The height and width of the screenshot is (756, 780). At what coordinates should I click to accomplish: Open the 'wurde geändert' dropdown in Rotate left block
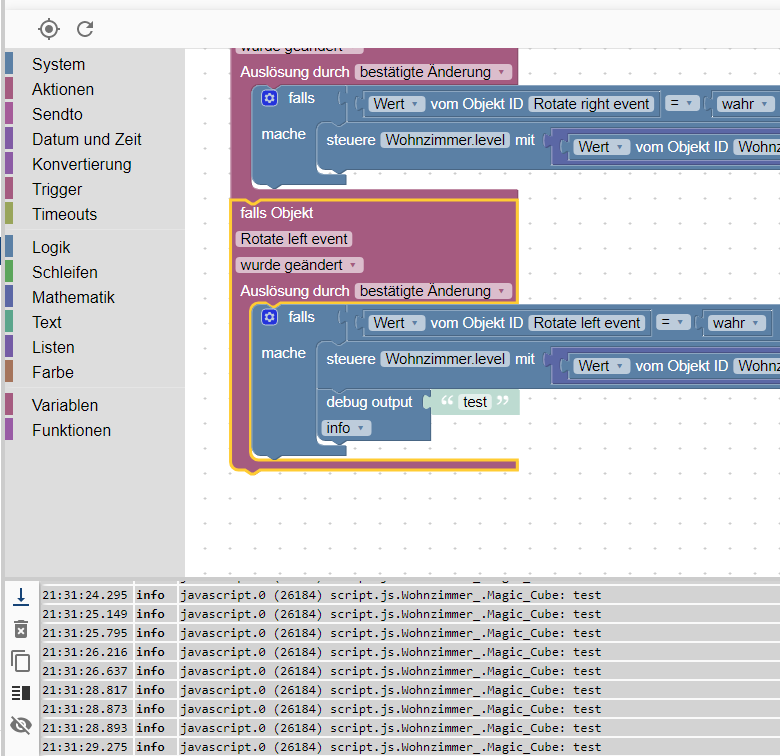299,265
